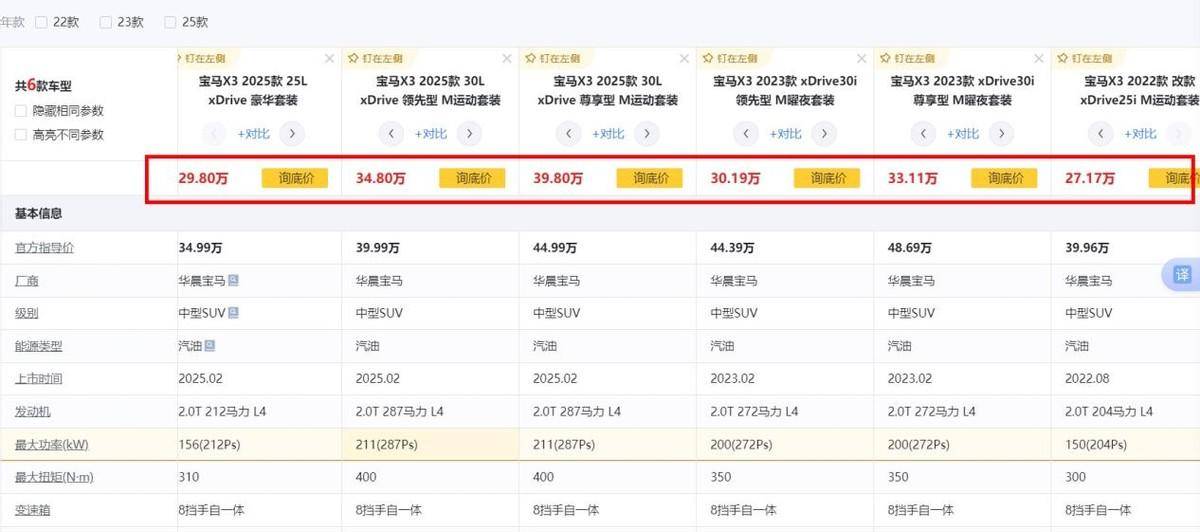Pin the 2023款 xDrive30i 尊享型 column left
The width and height of the screenshot is (1200, 532).
coord(908,58)
